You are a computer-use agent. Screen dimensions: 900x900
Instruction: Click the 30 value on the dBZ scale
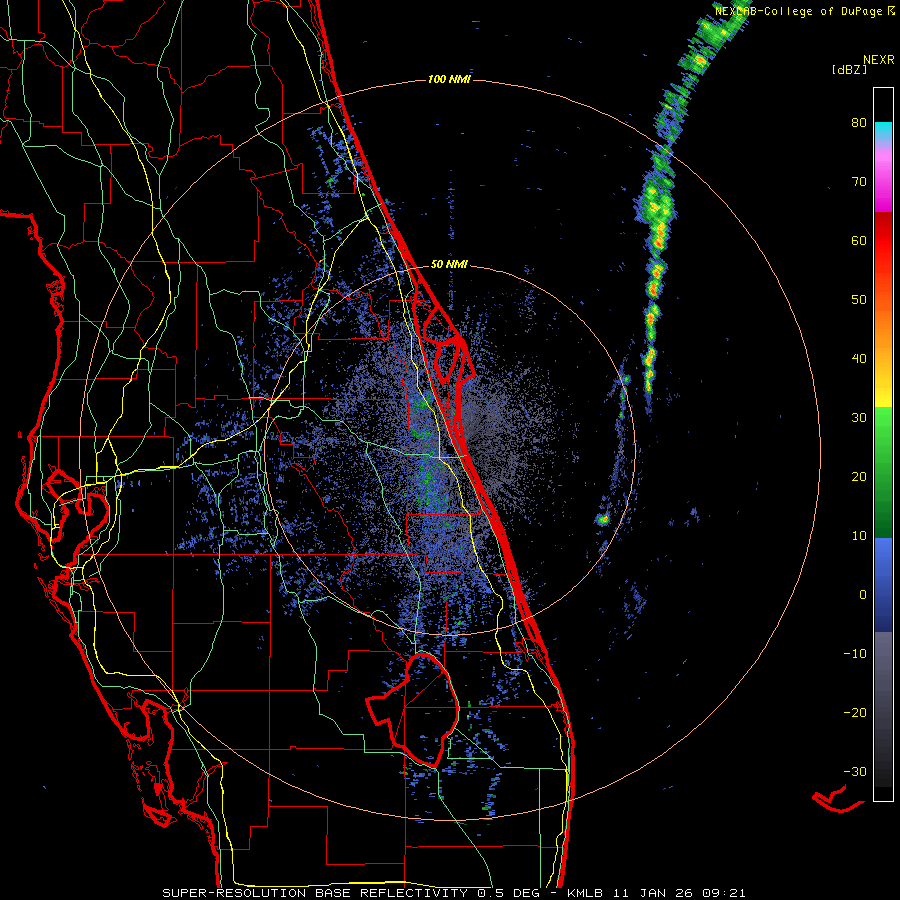point(859,418)
